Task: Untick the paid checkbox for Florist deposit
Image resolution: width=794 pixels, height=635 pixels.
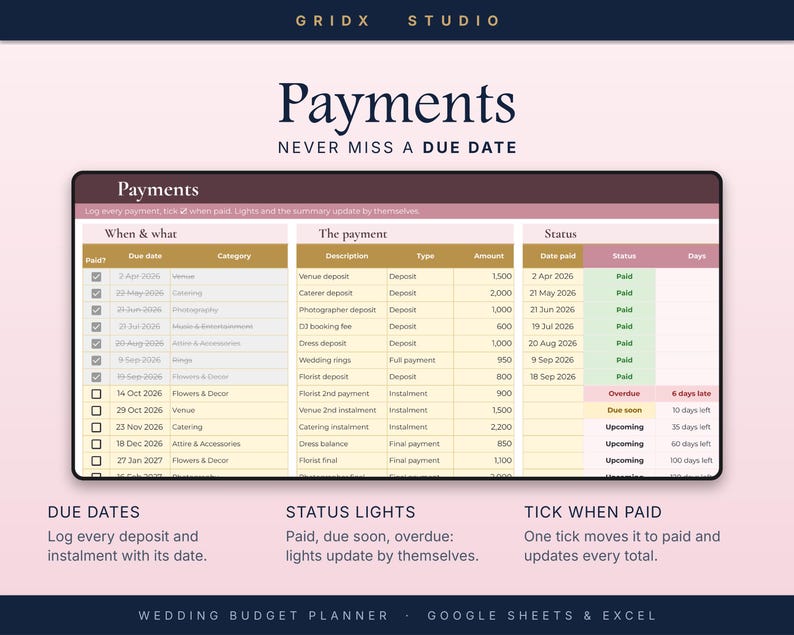Action: click(96, 377)
